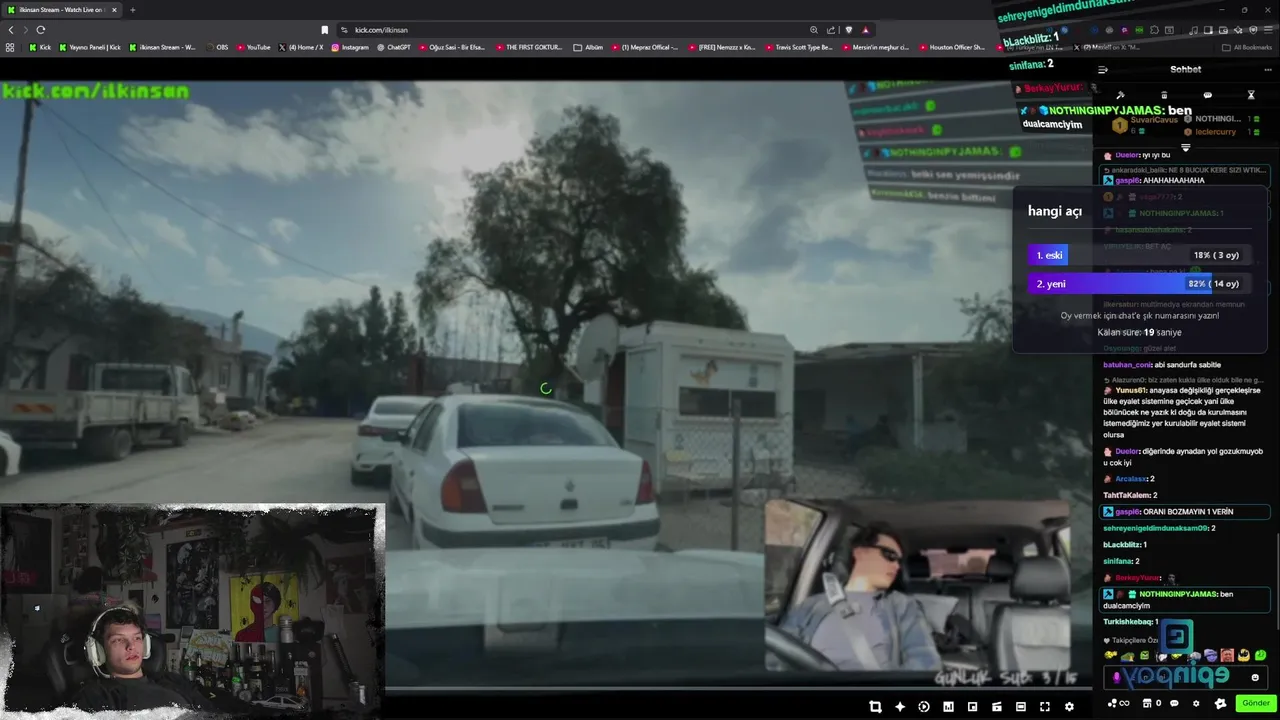Click the crop/clip icon in player controls
Screen dimensions: 1280x720
coord(875,707)
